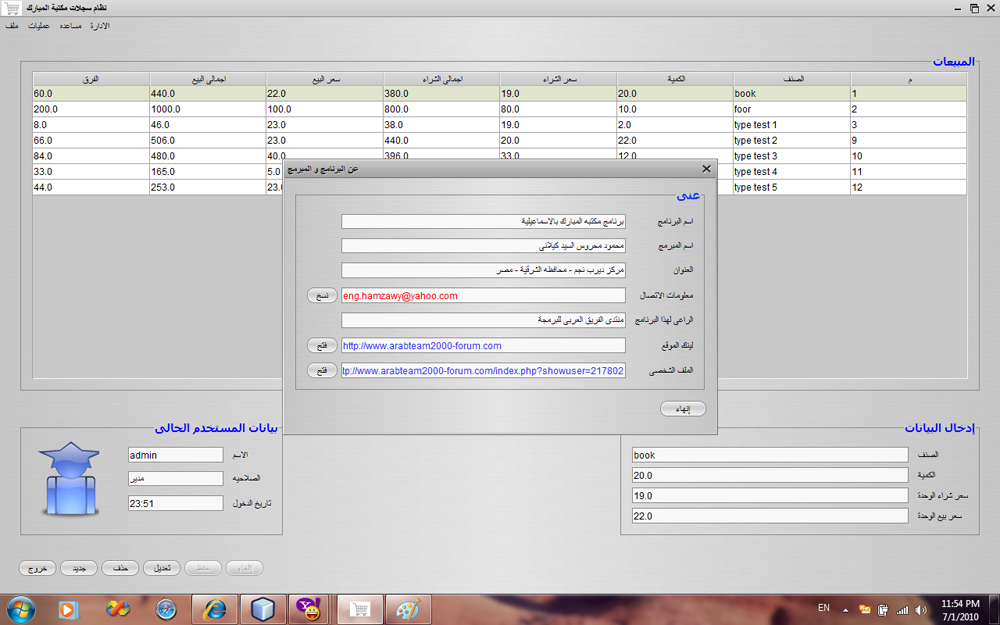The image size is (1000, 625).
Task: Open the الادارة menu
Action: (99, 26)
